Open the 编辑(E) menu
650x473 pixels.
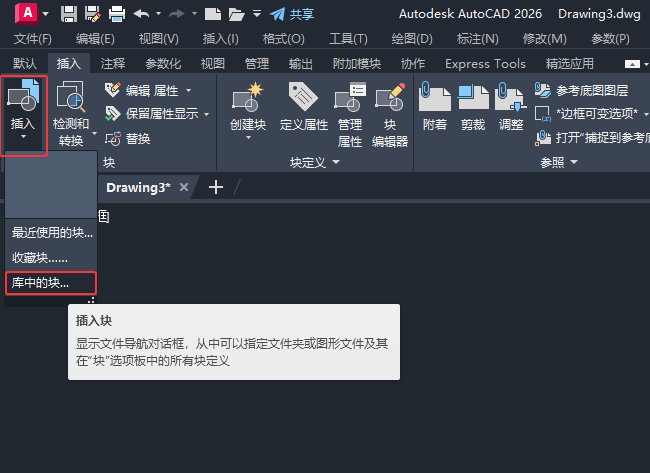tap(95, 39)
